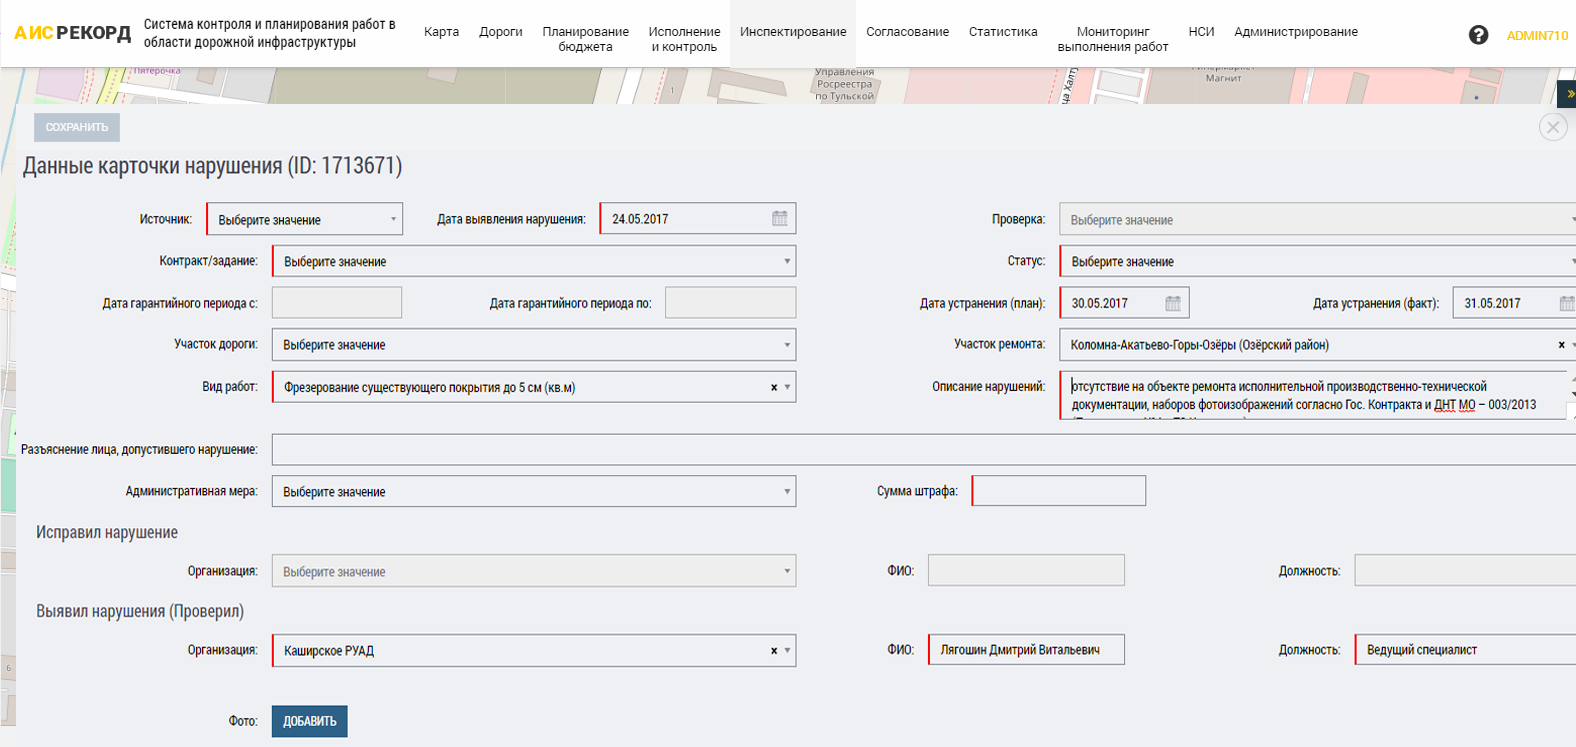
Task: Click date value 30.05.2017
Action: (x=1099, y=303)
